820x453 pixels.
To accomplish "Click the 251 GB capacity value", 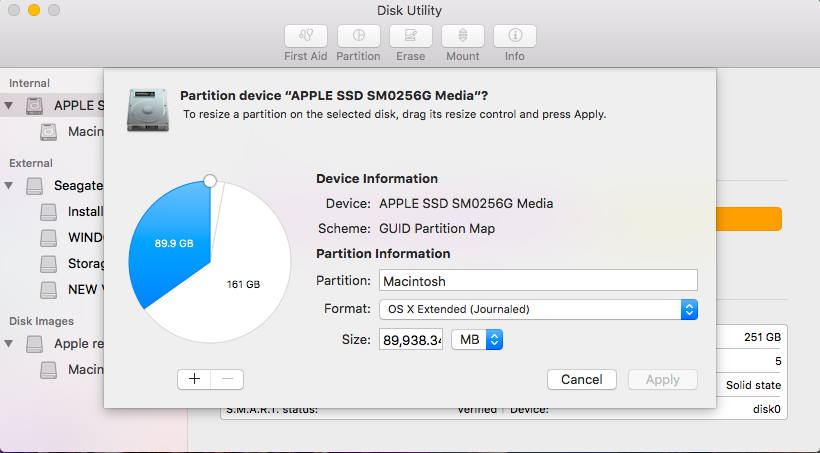I will point(762,337).
